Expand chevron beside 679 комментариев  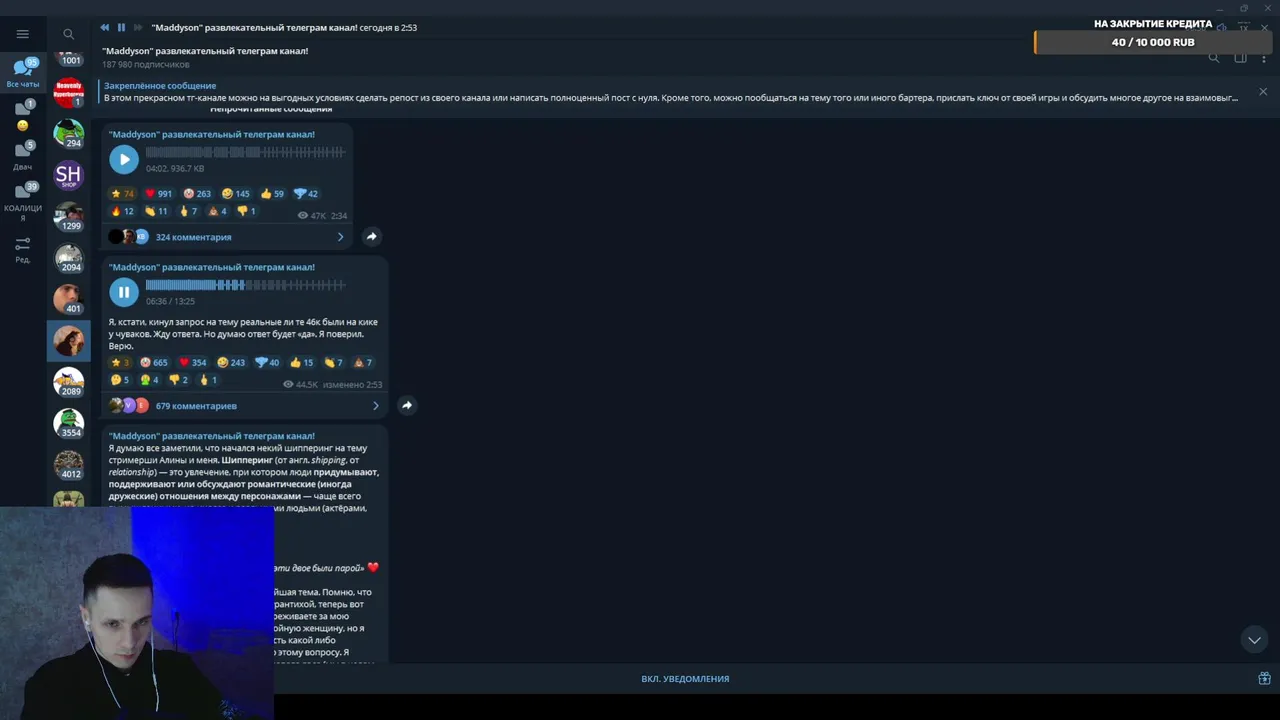click(x=376, y=406)
